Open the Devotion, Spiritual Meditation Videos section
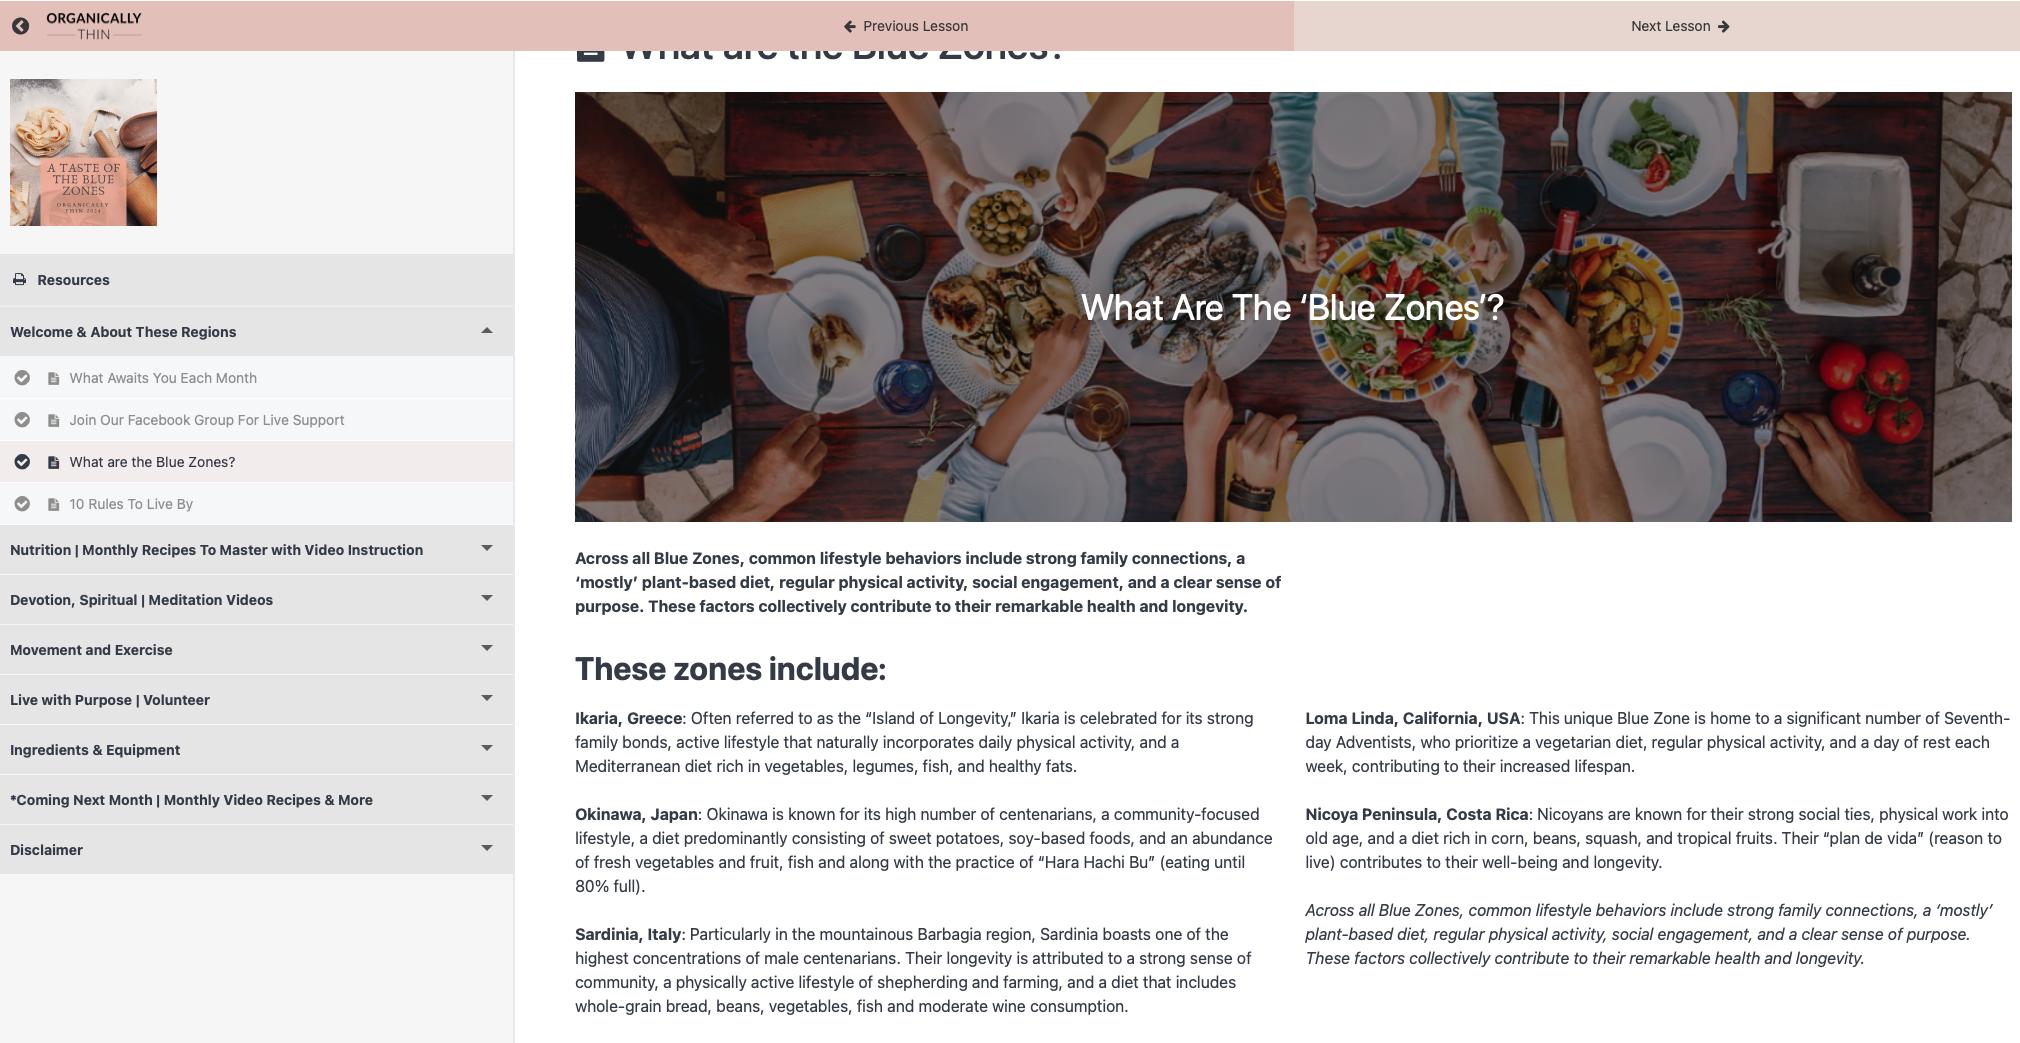 (257, 599)
